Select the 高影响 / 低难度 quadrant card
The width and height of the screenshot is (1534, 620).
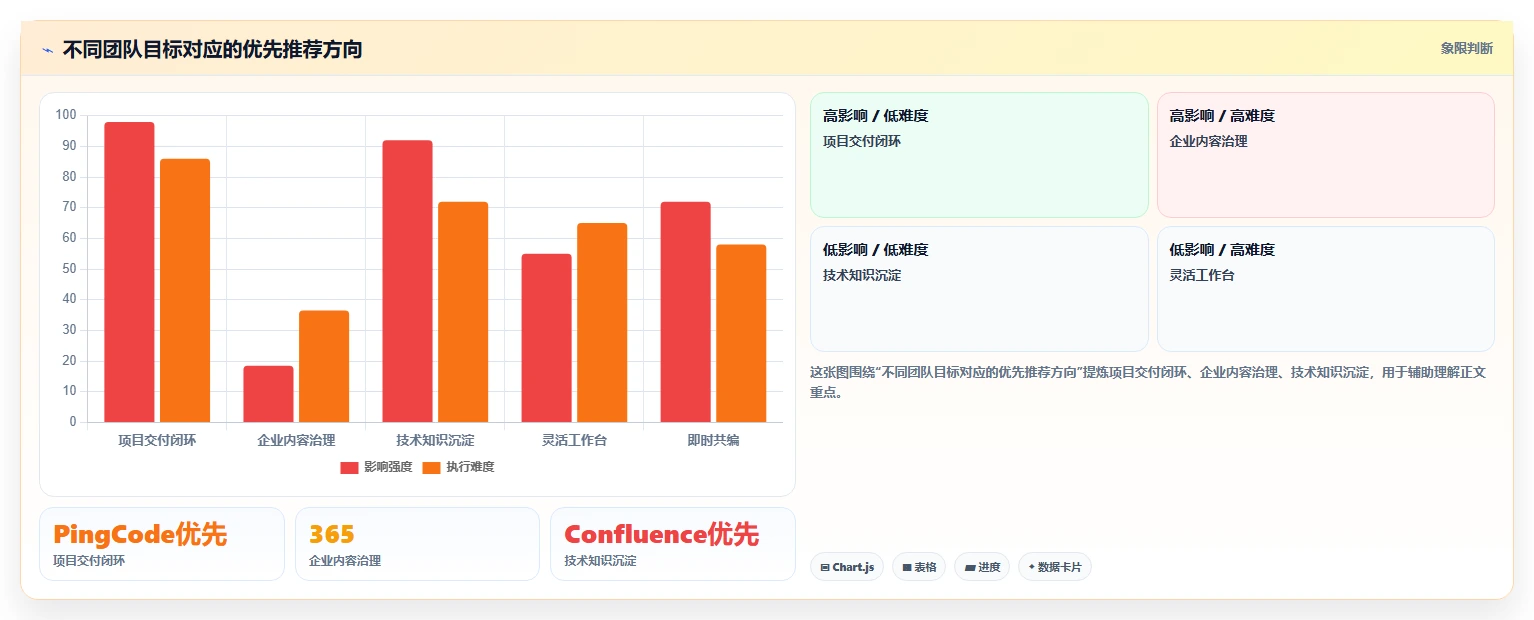pyautogui.click(x=979, y=155)
